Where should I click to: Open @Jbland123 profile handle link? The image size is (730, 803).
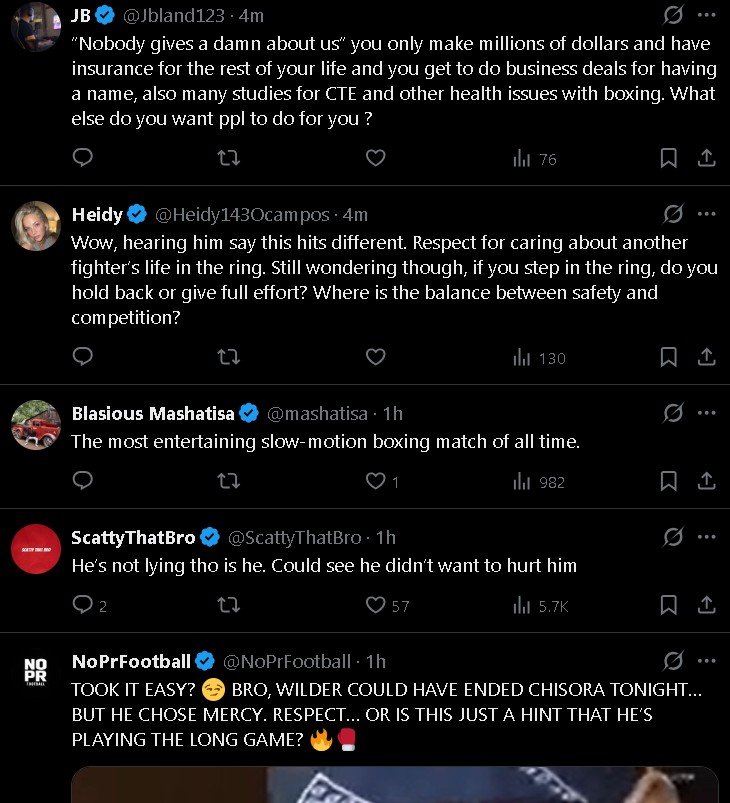[179, 16]
